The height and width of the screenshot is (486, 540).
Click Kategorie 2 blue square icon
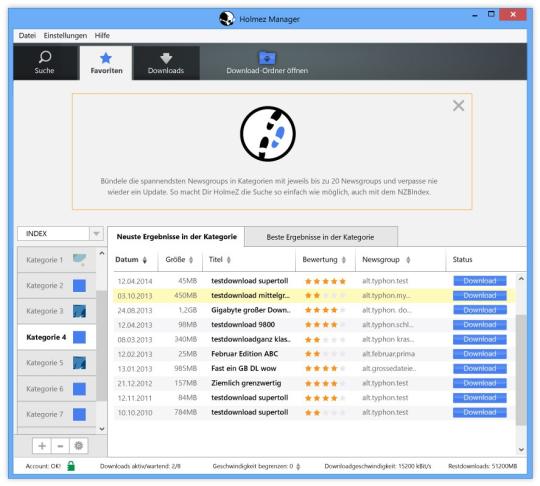tap(79, 286)
